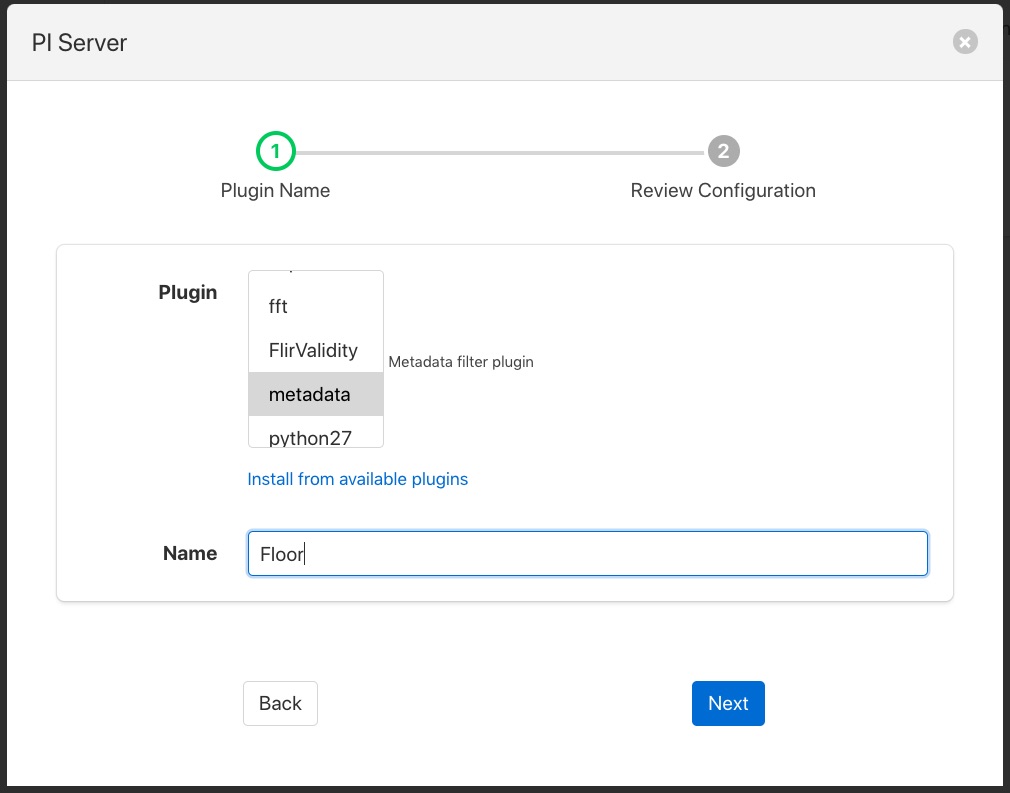Click the Plugin field label

tap(188, 292)
